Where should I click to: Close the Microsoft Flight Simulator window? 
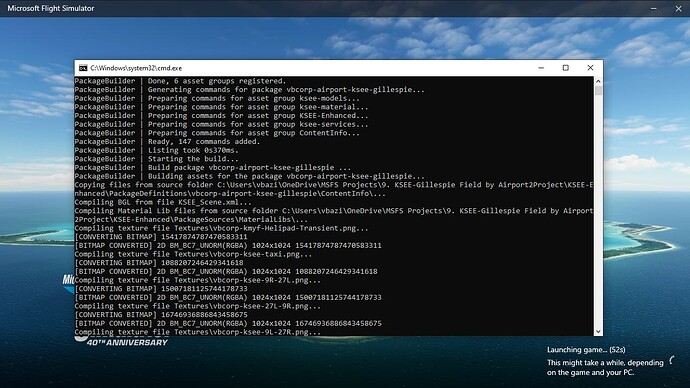point(678,8)
